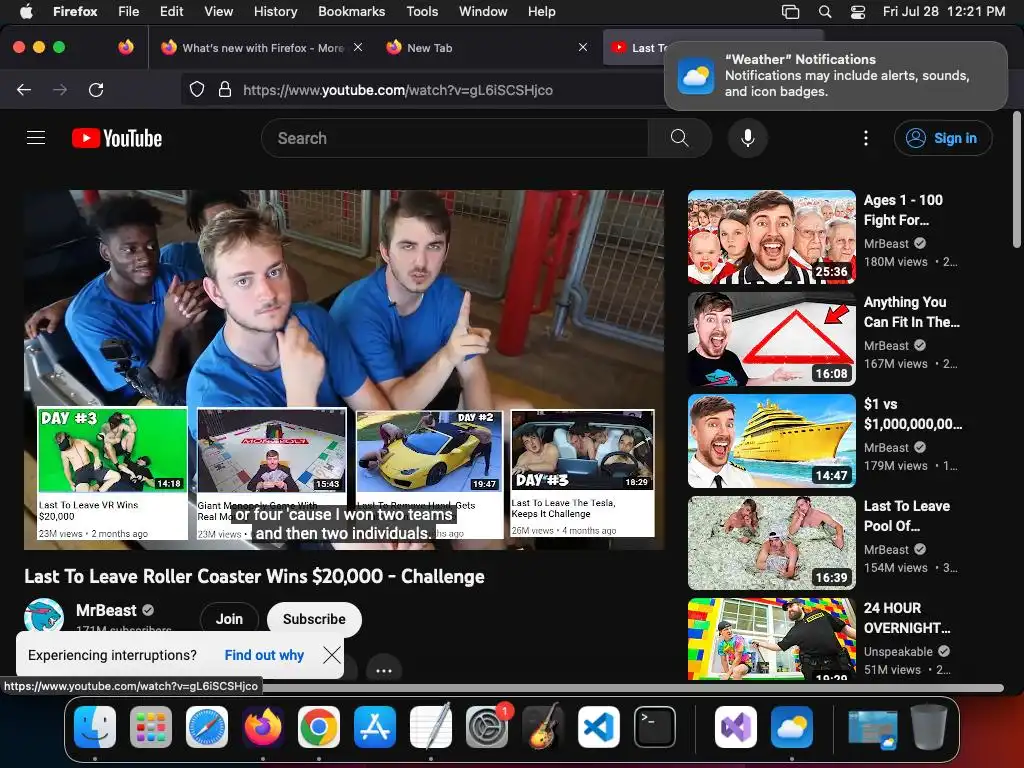Viewport: 1024px width, 768px height.
Task: Open the YouTube hamburger guide menu
Action: [x=36, y=138]
